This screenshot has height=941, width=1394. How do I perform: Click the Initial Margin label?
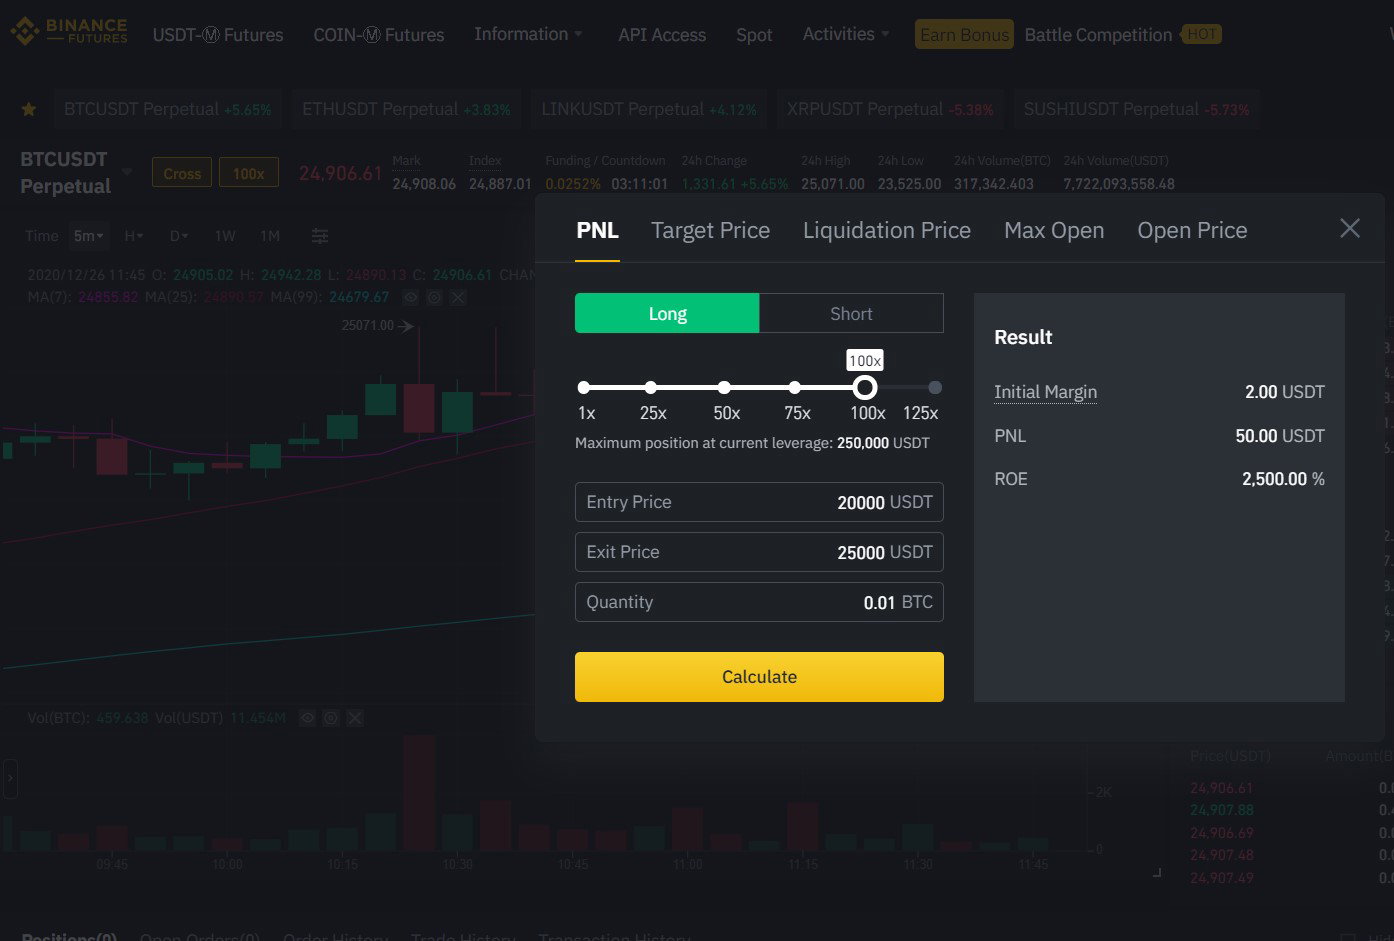(1045, 392)
